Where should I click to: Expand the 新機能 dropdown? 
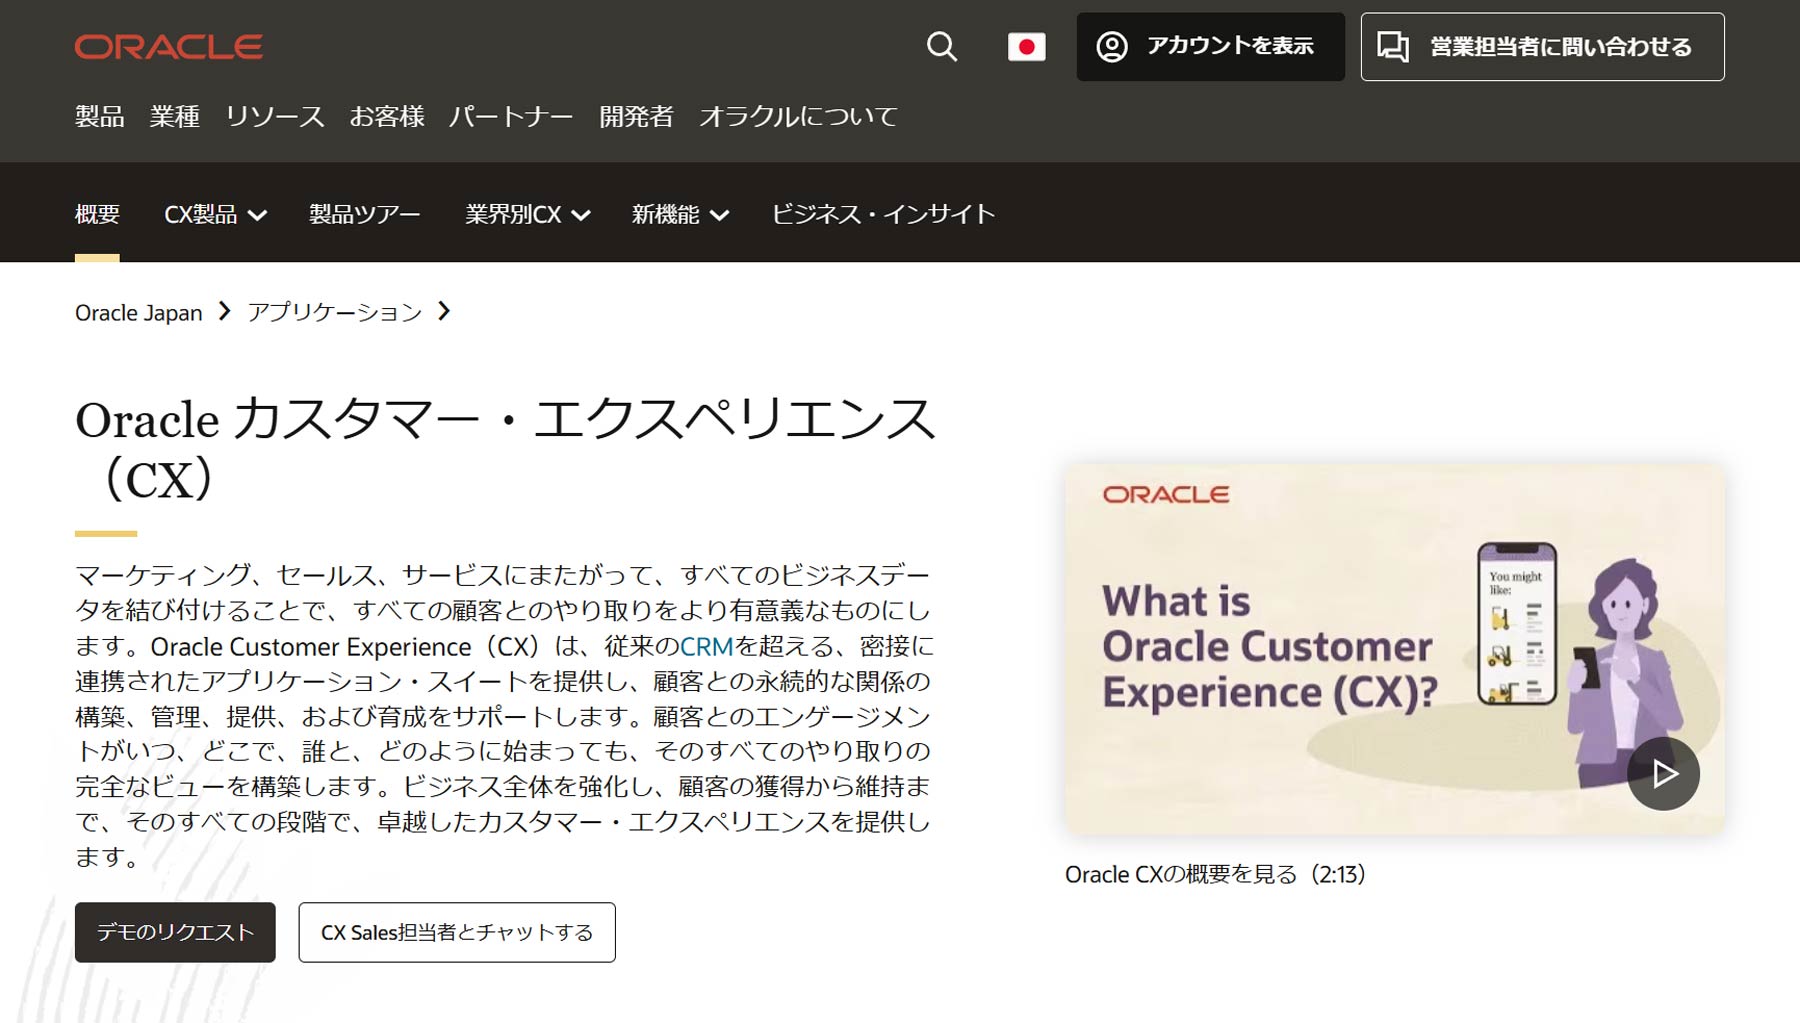[680, 214]
